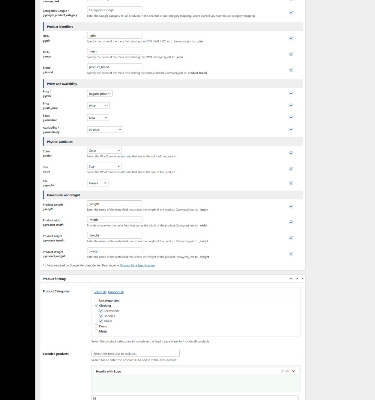The image size is (375, 400).
Task: Click the Product width _width field
Action: coord(115,219)
